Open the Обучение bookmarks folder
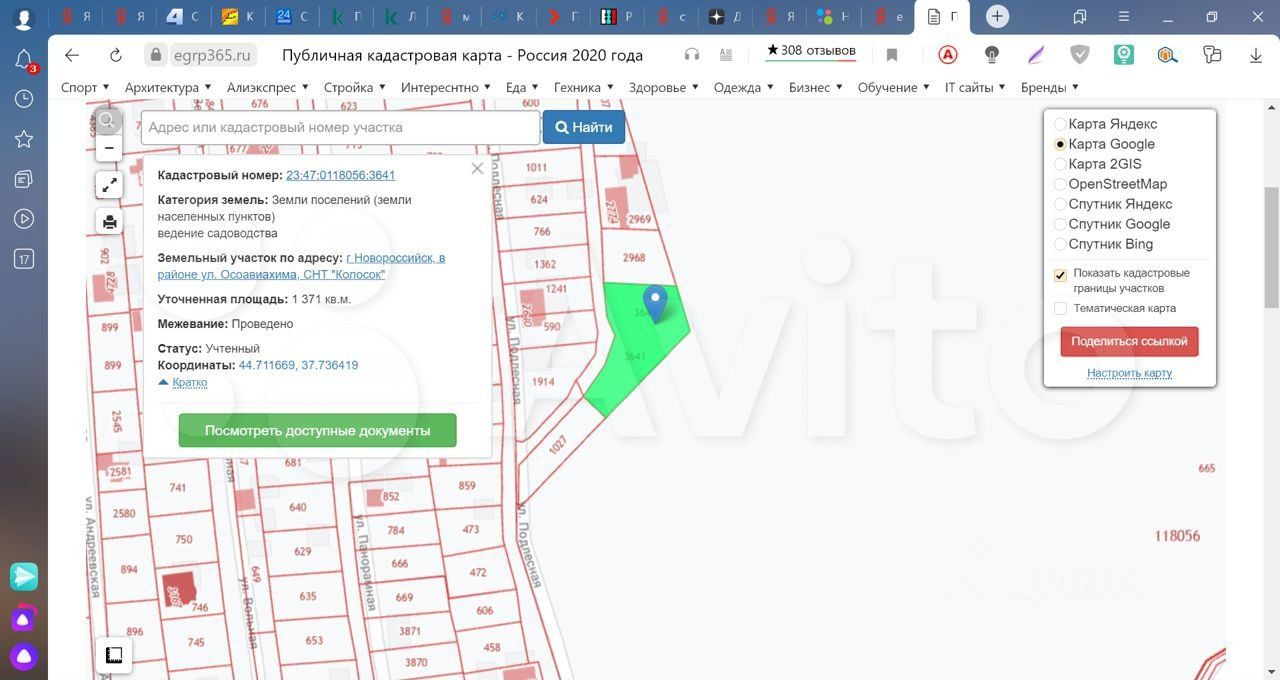Viewport: 1280px width, 680px height. [x=894, y=87]
